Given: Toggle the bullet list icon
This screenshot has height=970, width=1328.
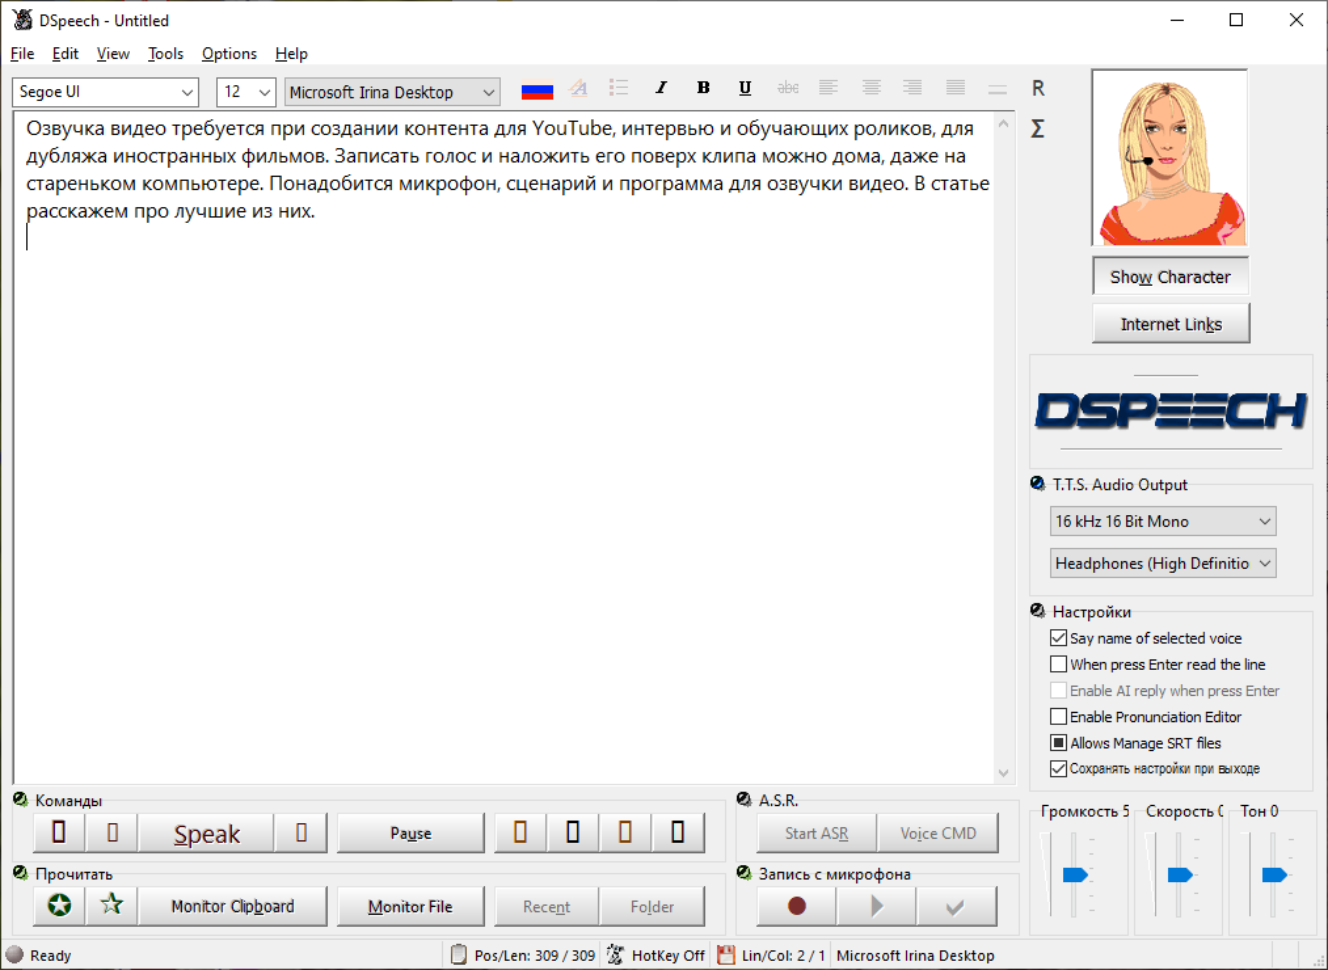Looking at the screenshot, I should point(619,88).
